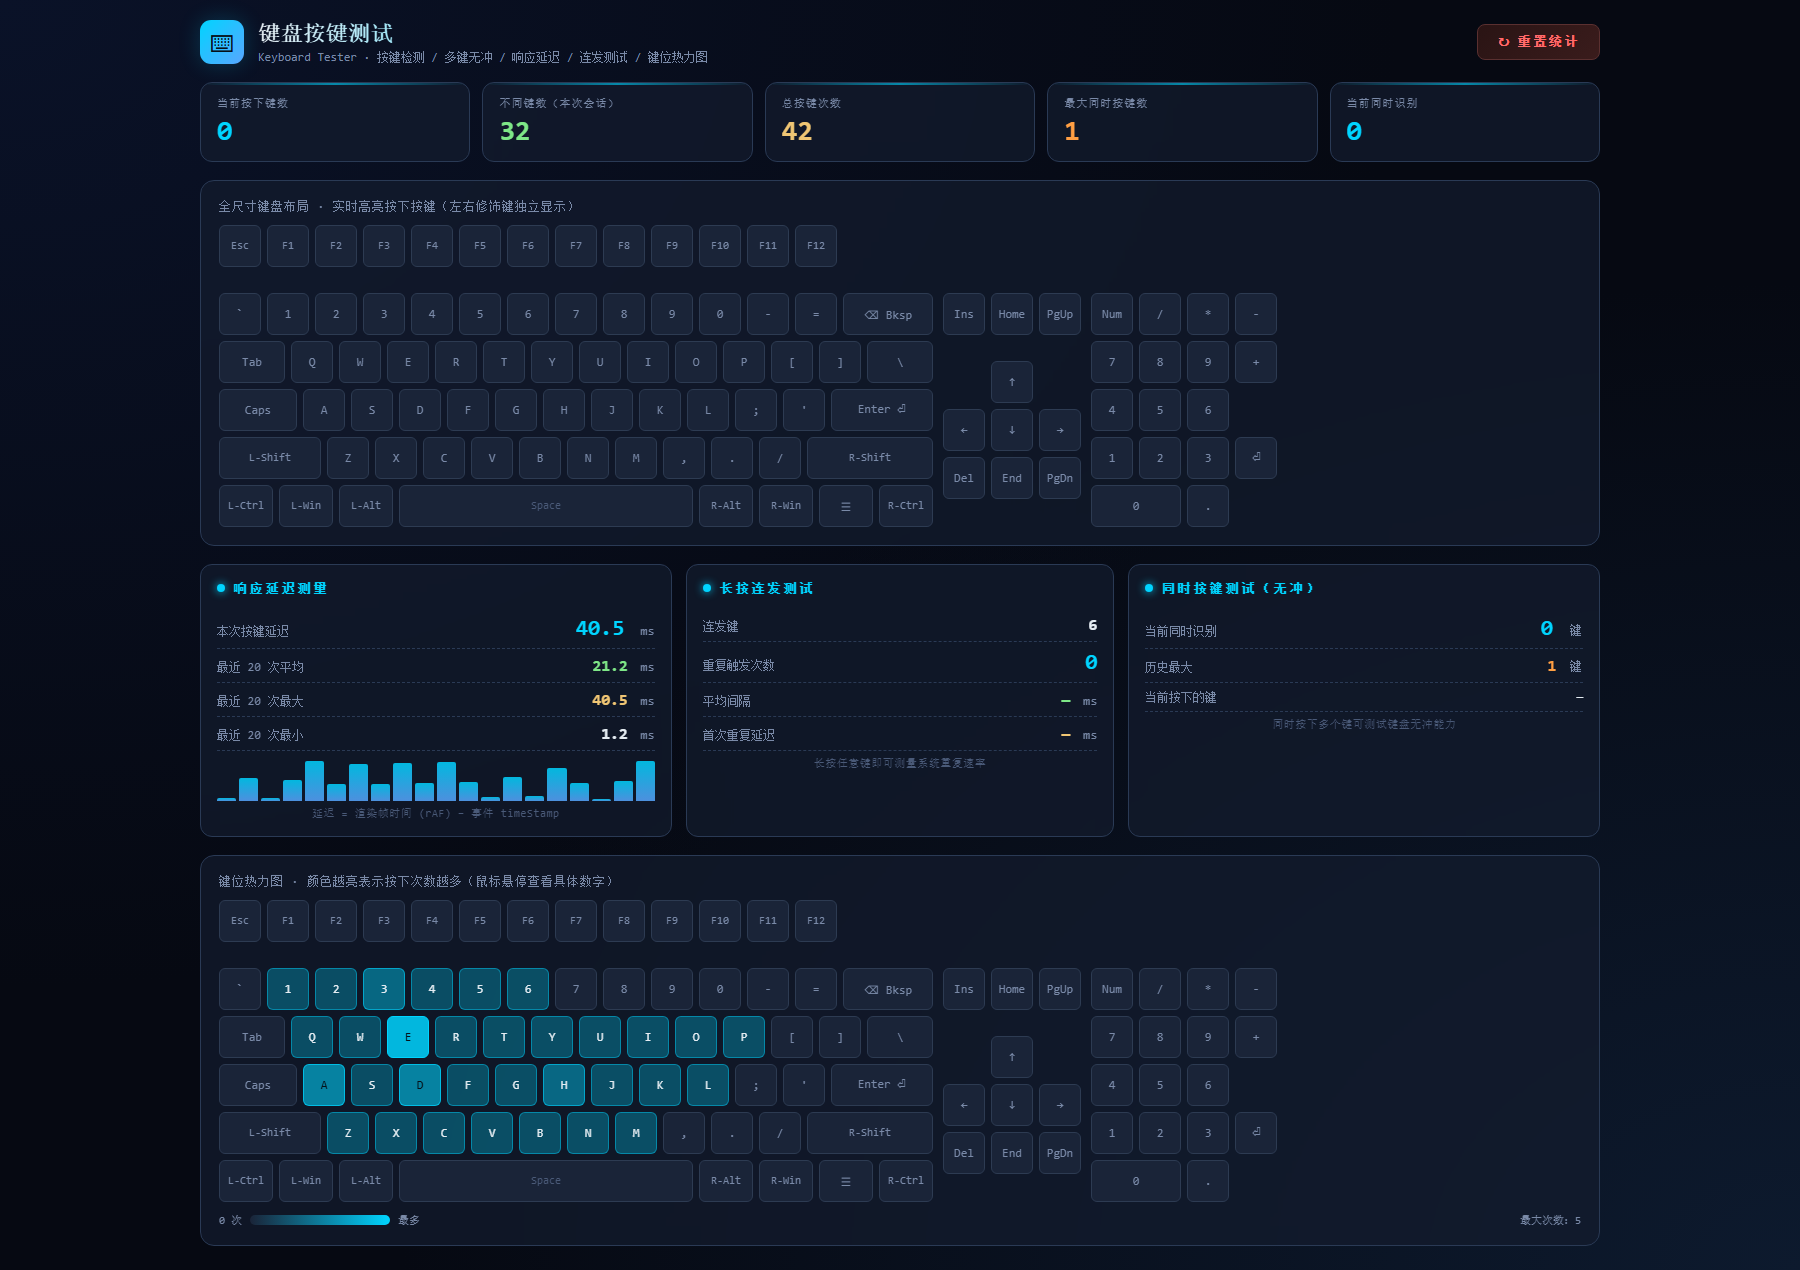Click the numpad Enter key in the top layout
This screenshot has width=1800, height=1270.
coord(1256,458)
